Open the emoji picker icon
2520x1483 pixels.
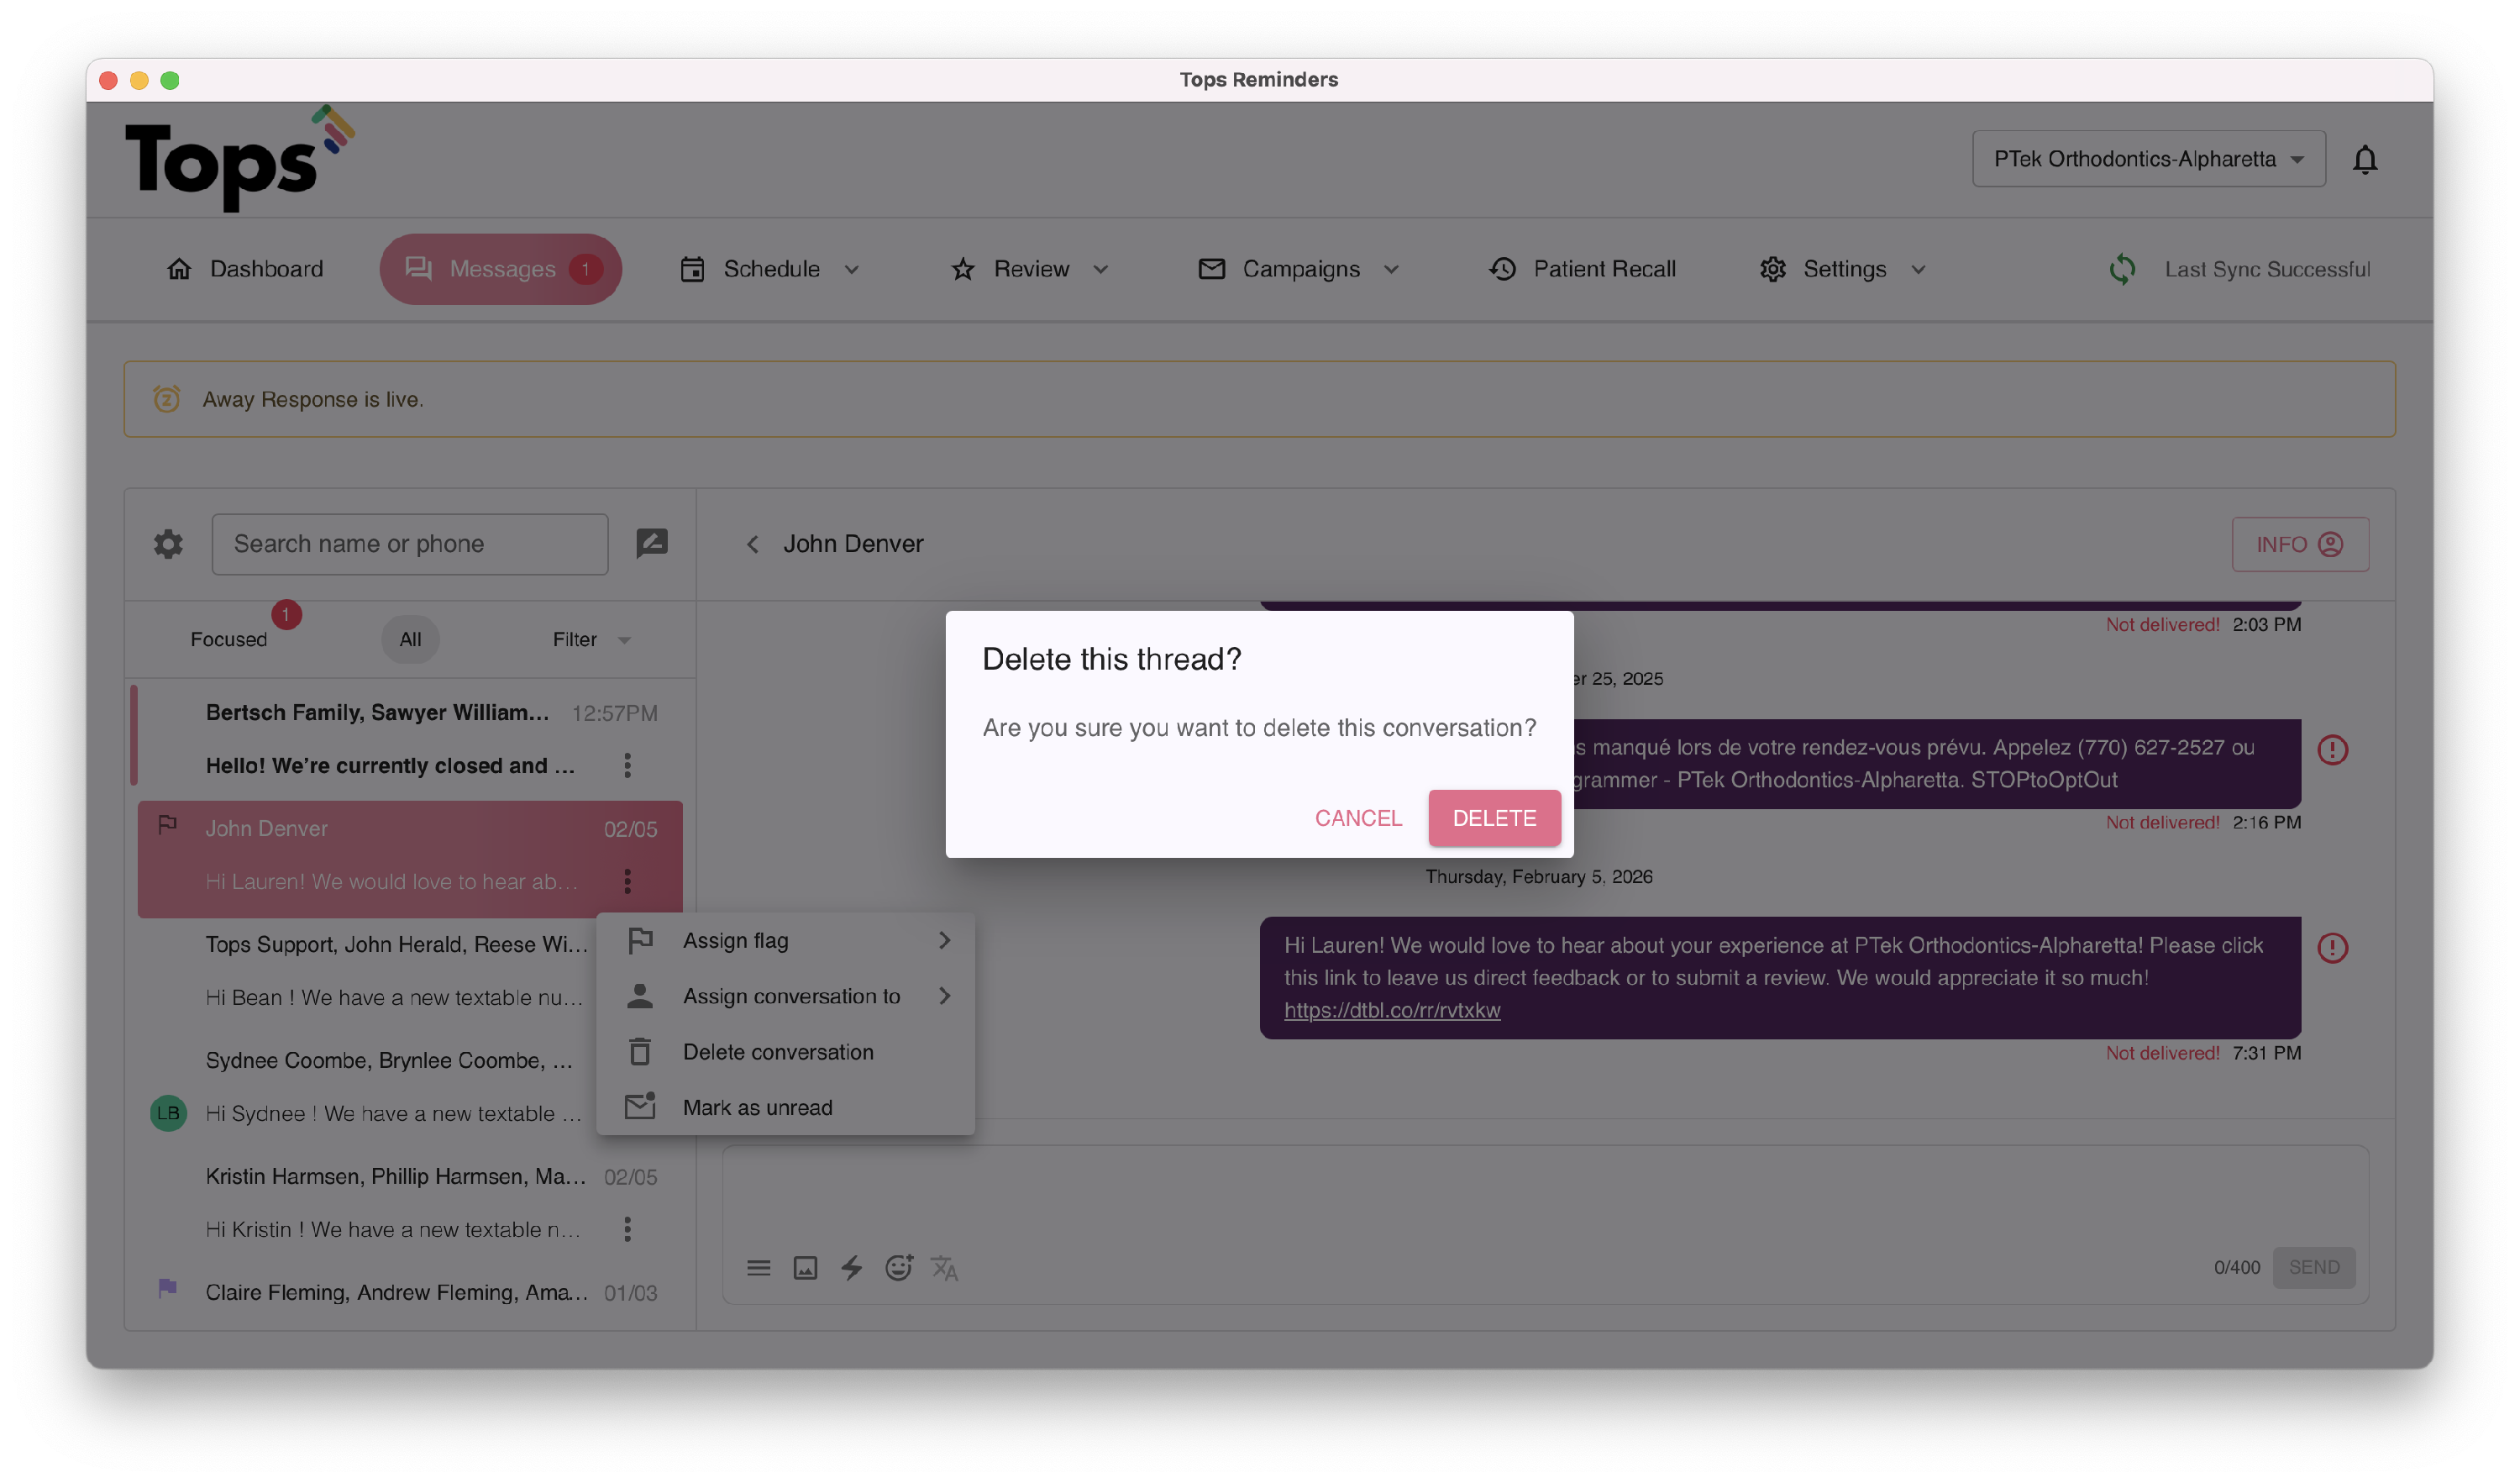pos(898,1267)
